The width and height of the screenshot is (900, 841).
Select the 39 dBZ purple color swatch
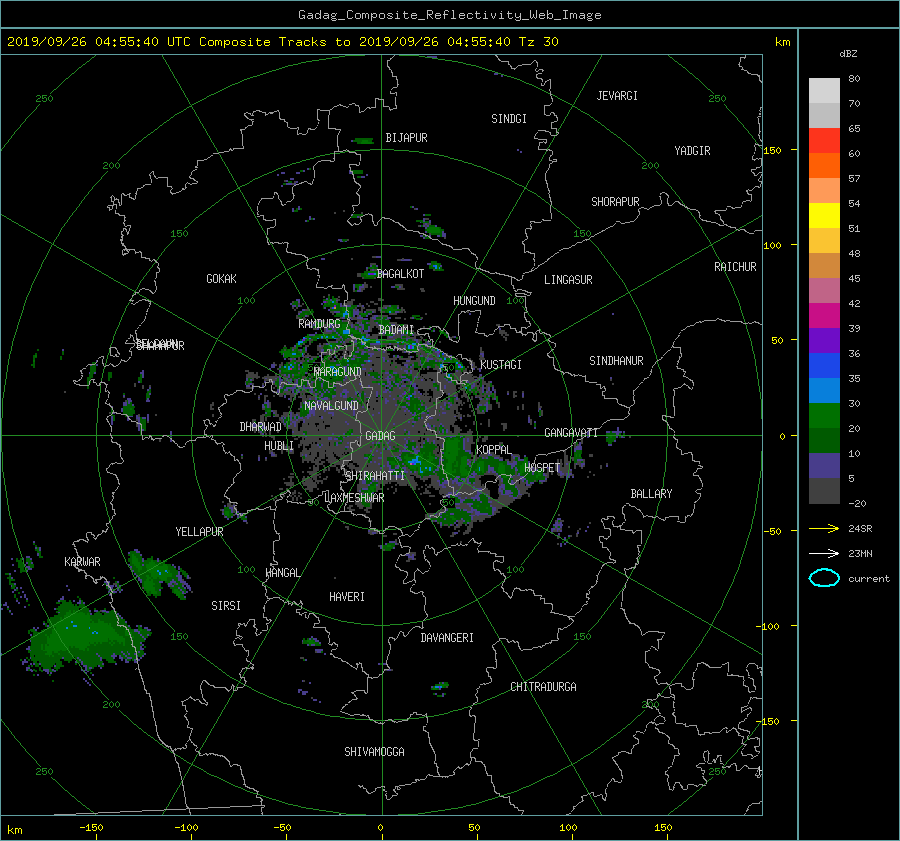[824, 340]
